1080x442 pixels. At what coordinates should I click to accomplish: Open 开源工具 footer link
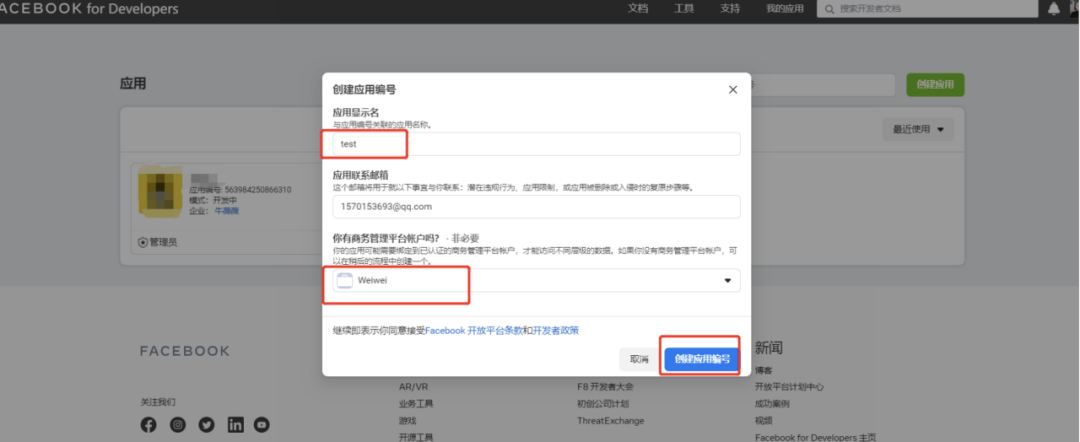[416, 436]
